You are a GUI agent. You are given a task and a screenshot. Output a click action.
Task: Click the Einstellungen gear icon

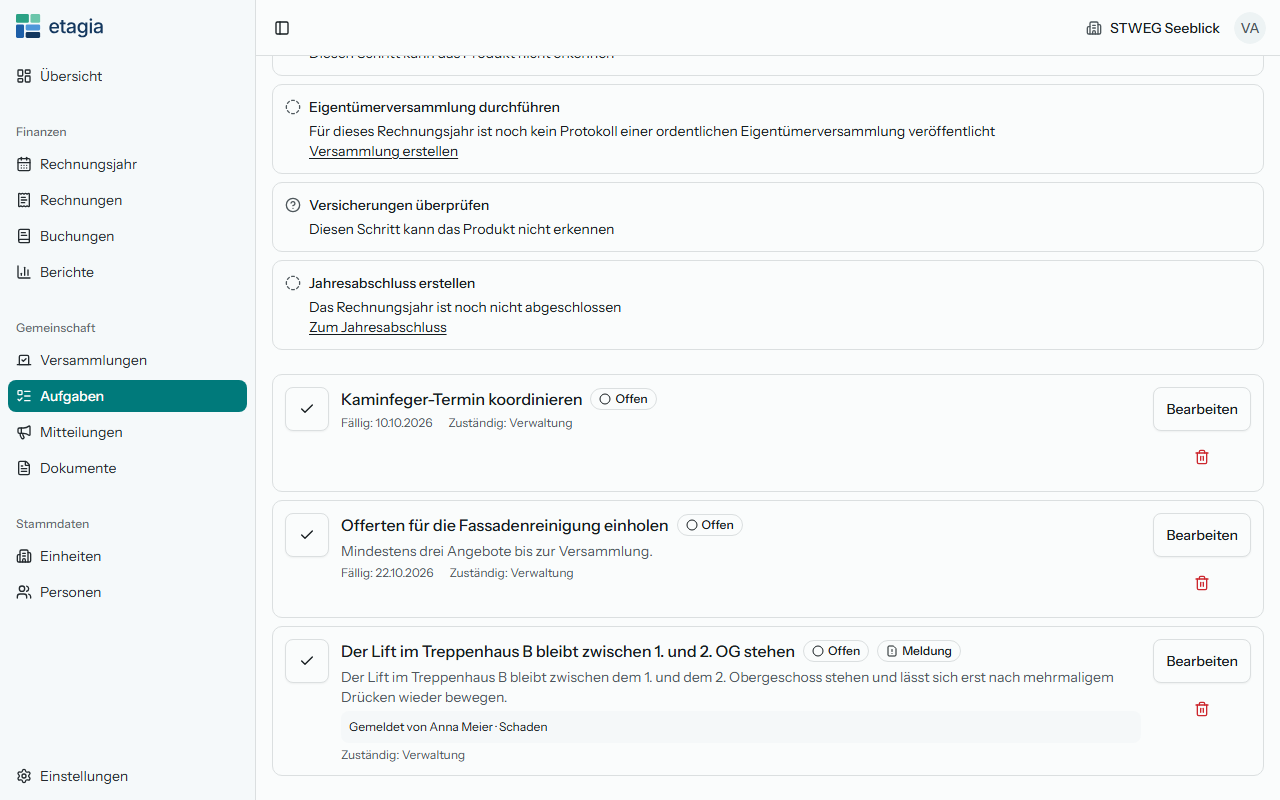(24, 776)
